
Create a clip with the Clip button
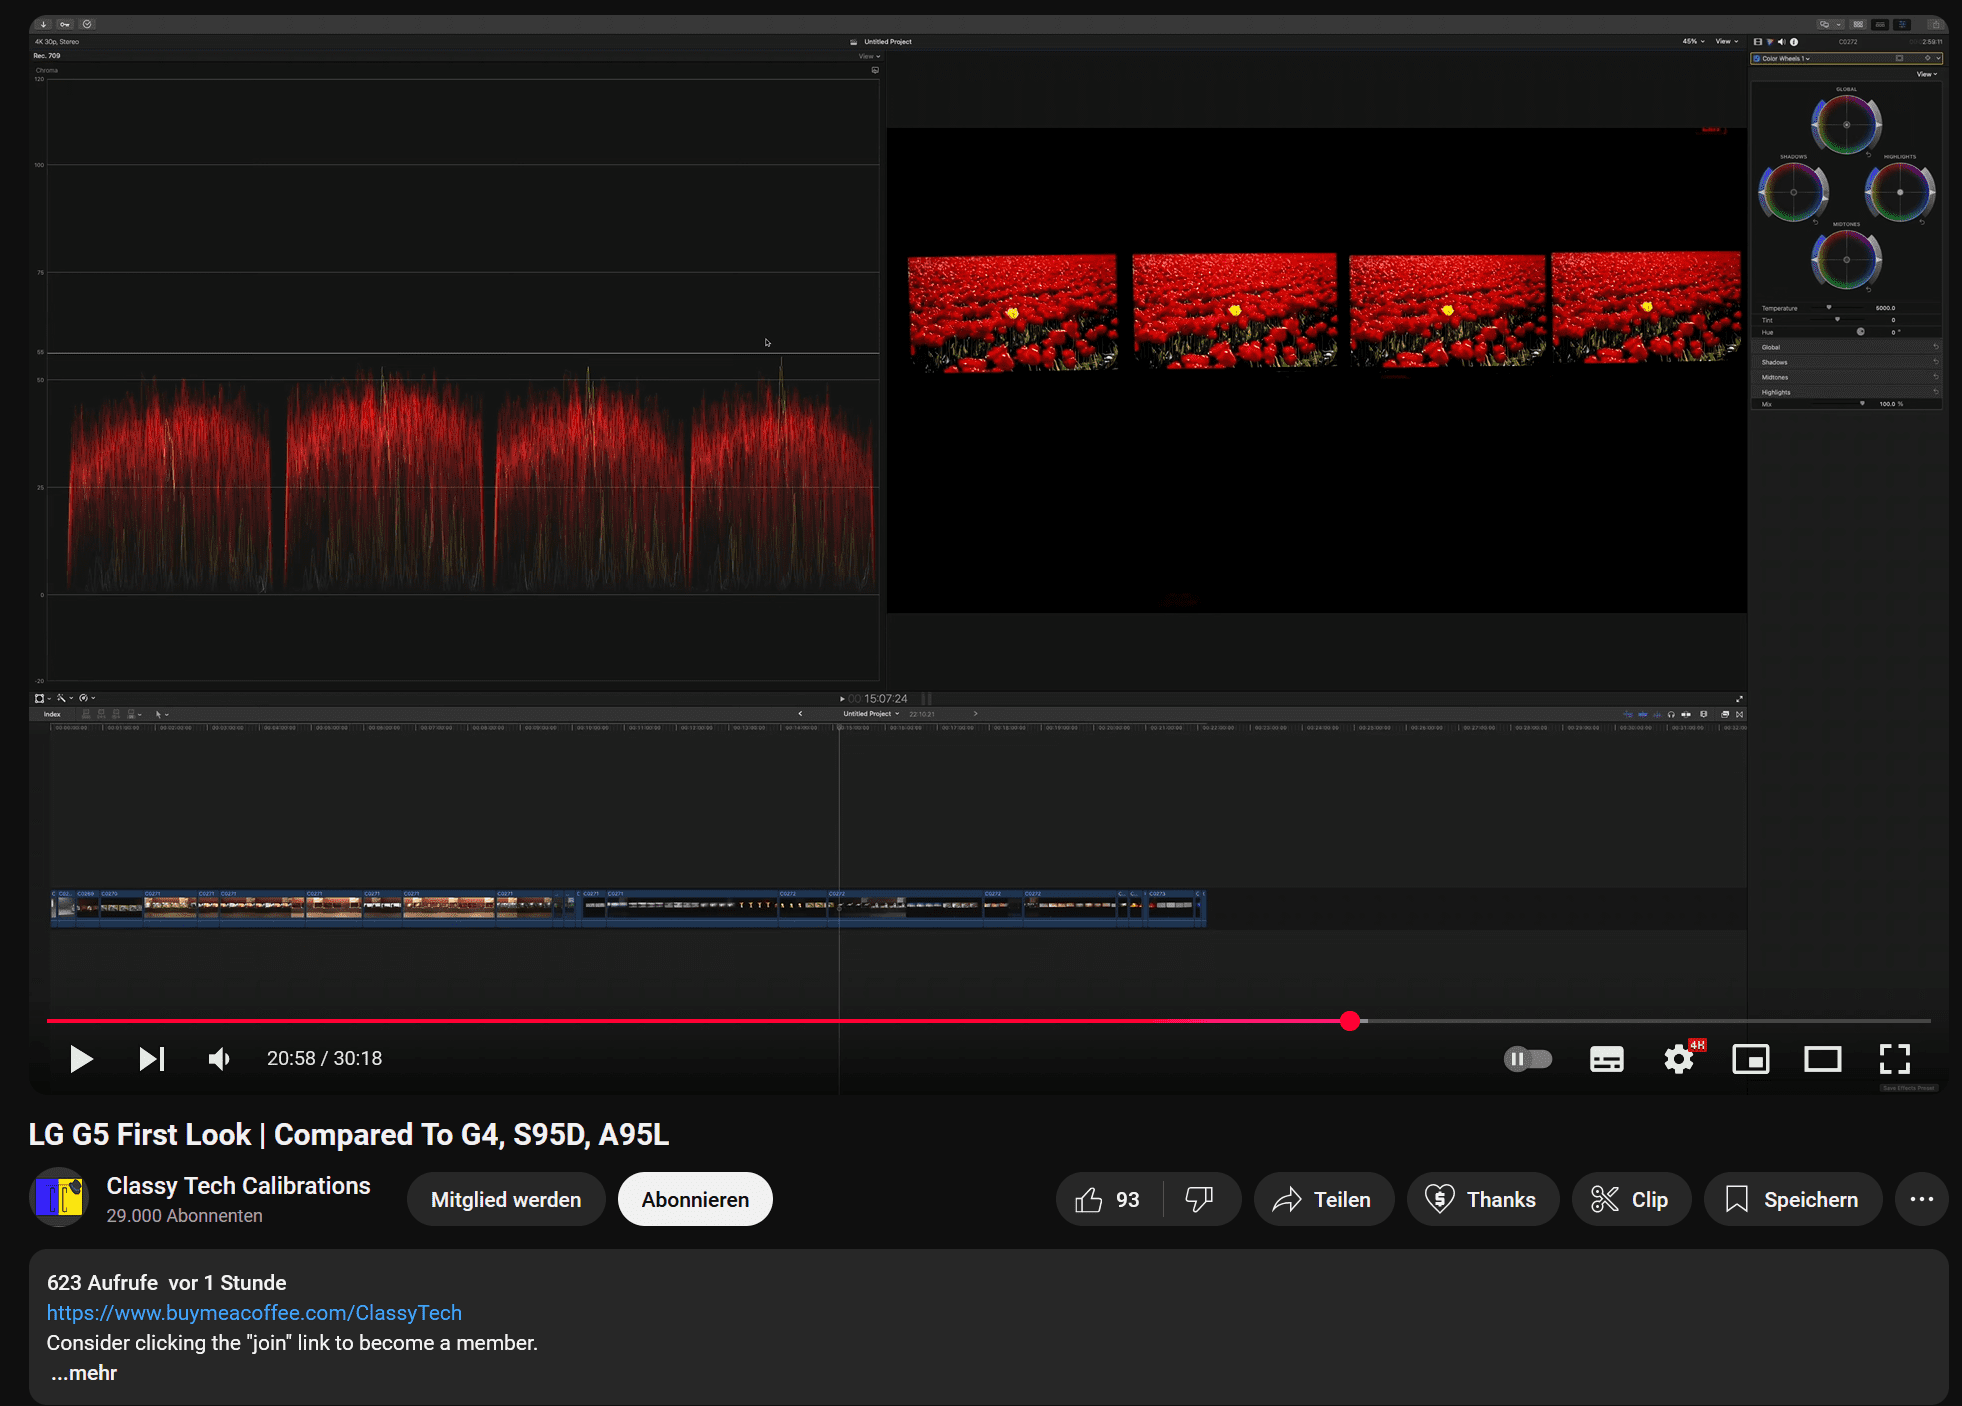point(1631,1199)
